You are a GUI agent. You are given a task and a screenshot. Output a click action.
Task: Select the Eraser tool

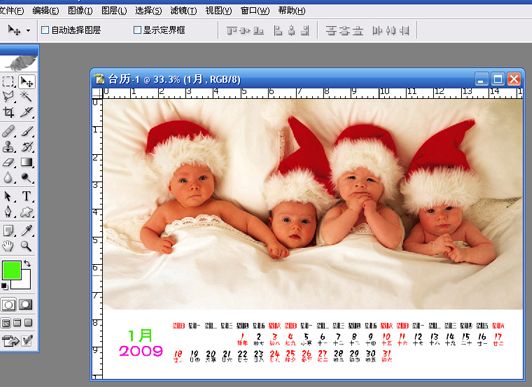(8, 162)
